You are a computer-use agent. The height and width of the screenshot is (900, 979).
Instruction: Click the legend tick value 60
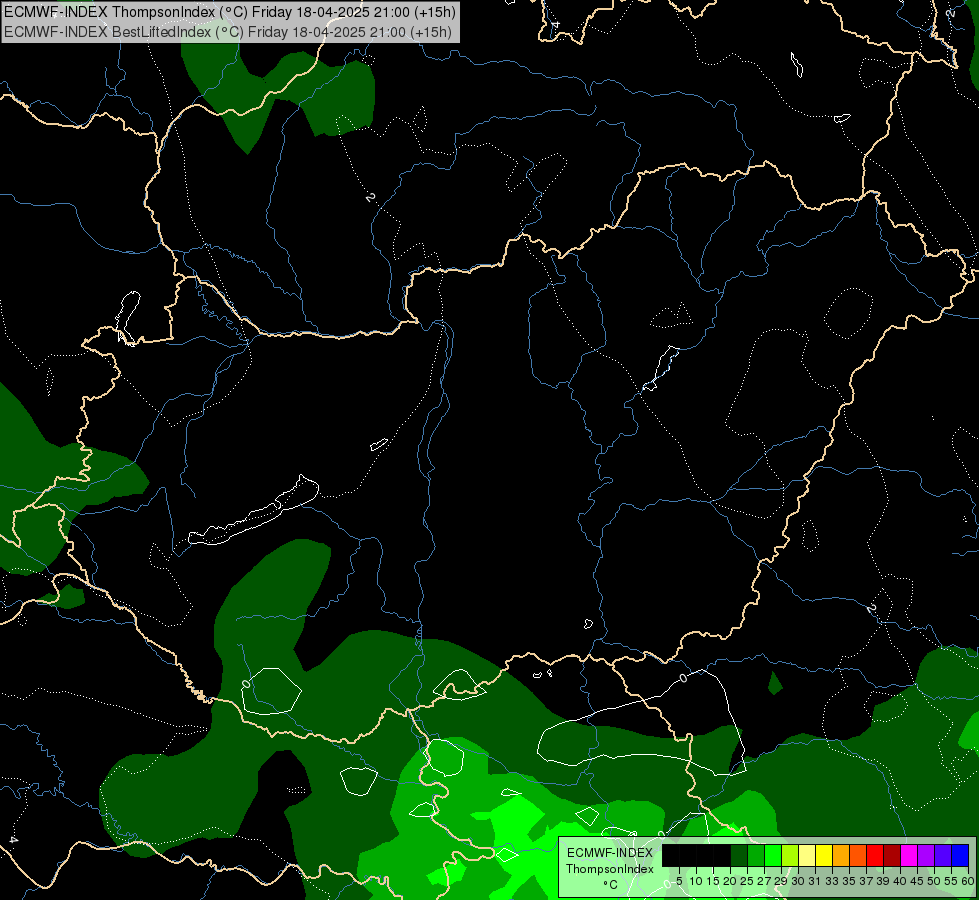tap(968, 881)
